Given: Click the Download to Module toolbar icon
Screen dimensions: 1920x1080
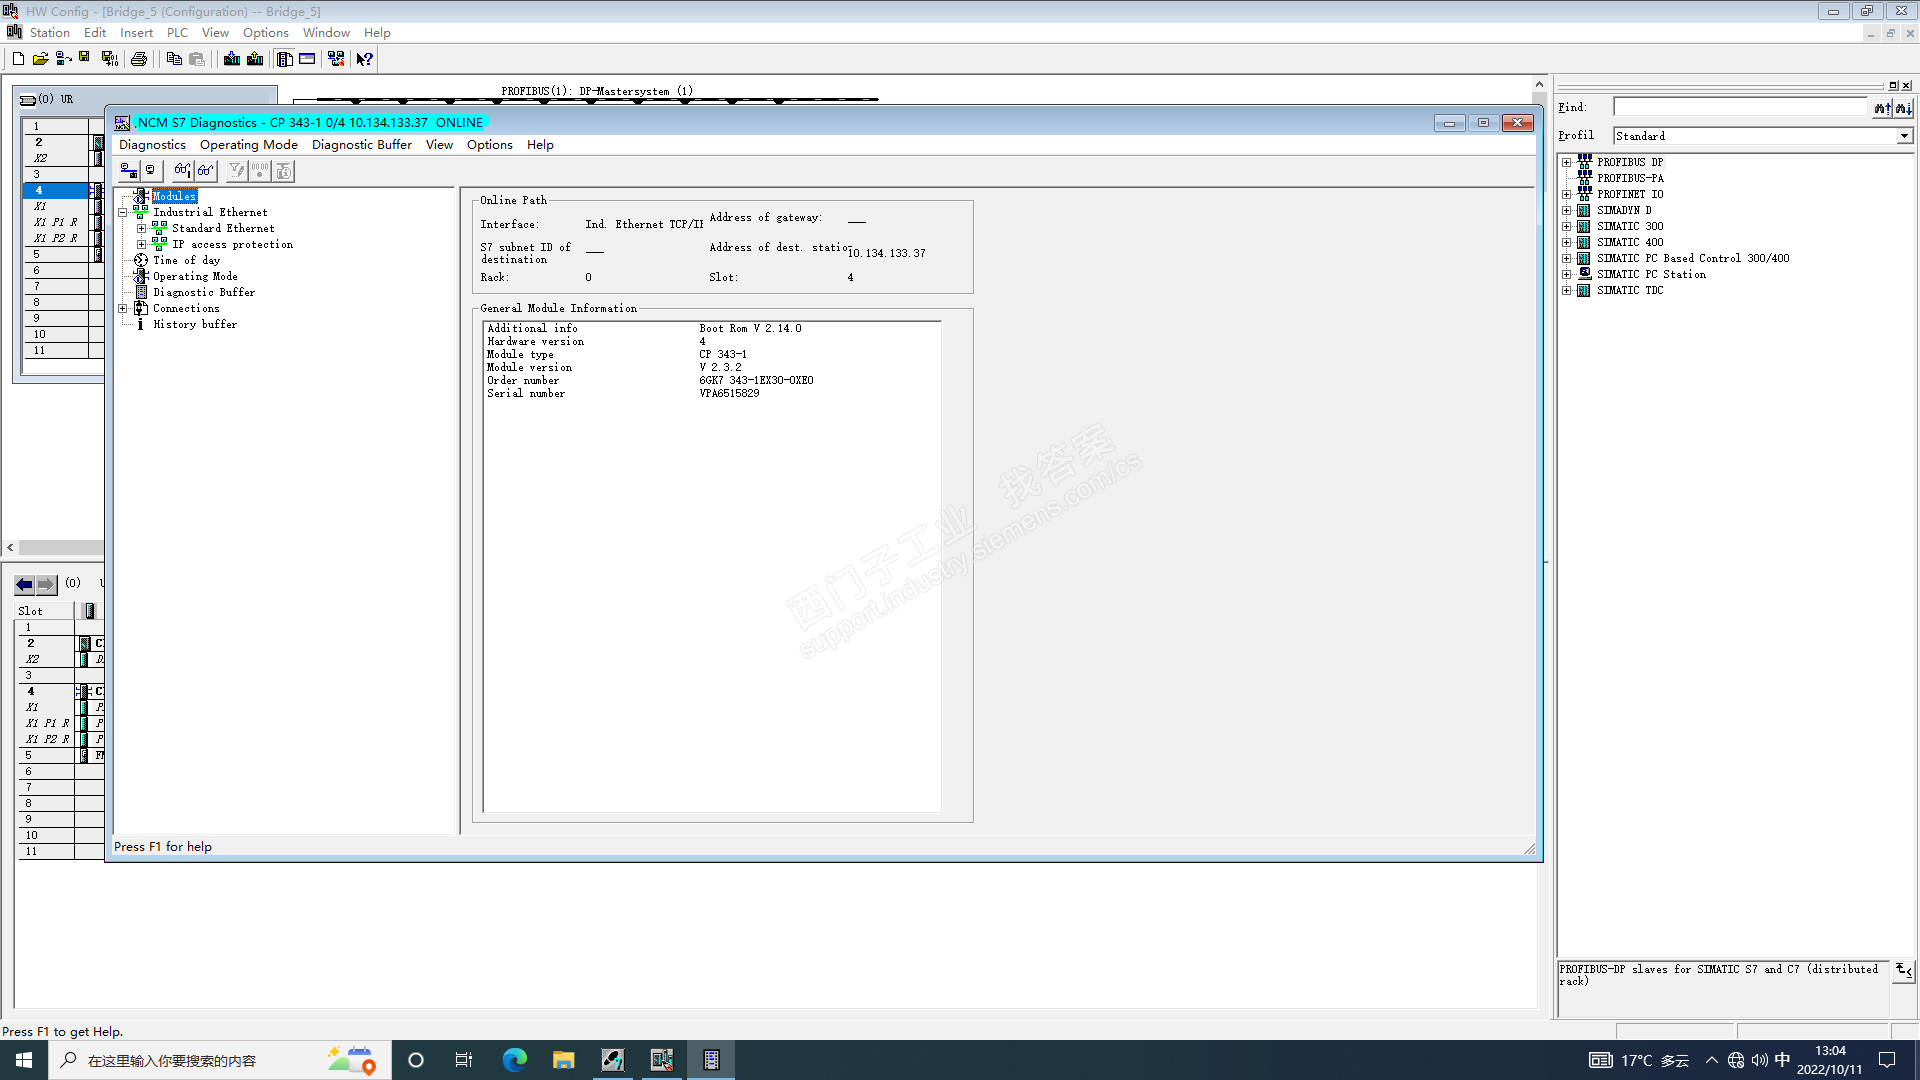Looking at the screenshot, I should tap(232, 59).
